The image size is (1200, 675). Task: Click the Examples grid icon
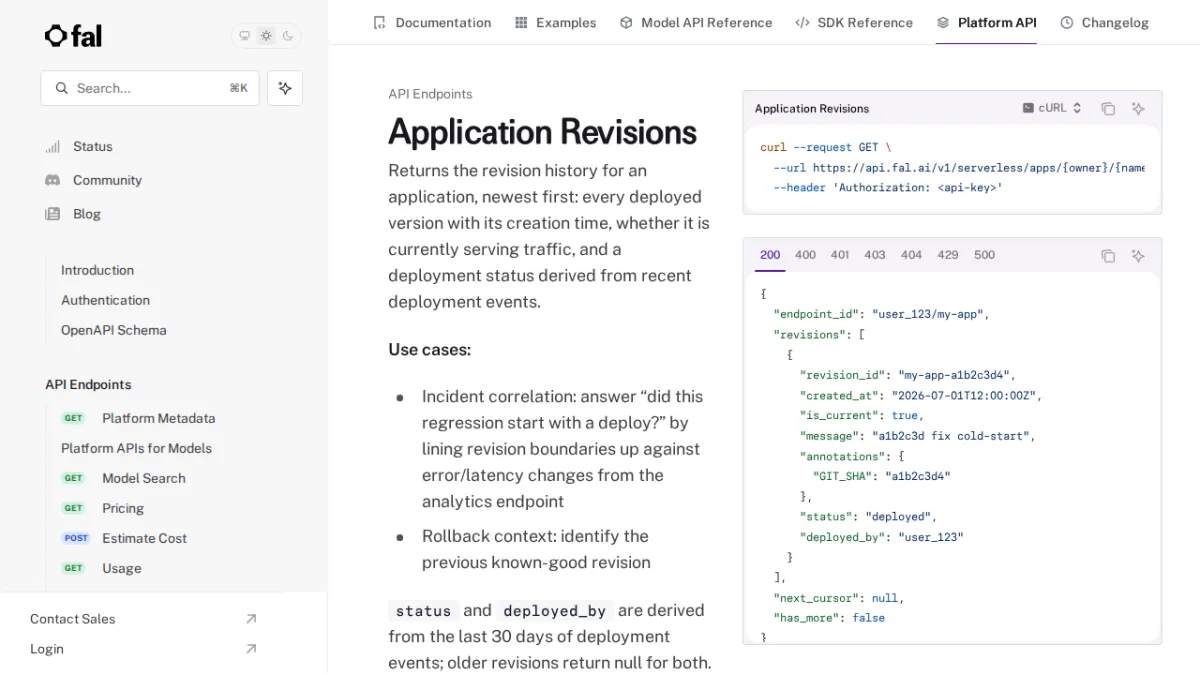coord(521,22)
